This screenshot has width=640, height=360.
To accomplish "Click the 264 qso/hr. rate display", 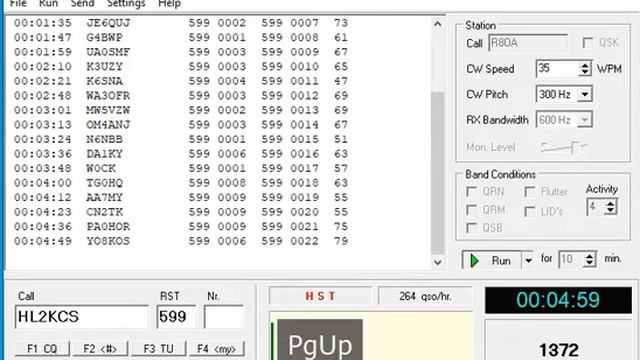I will click(x=425, y=296).
